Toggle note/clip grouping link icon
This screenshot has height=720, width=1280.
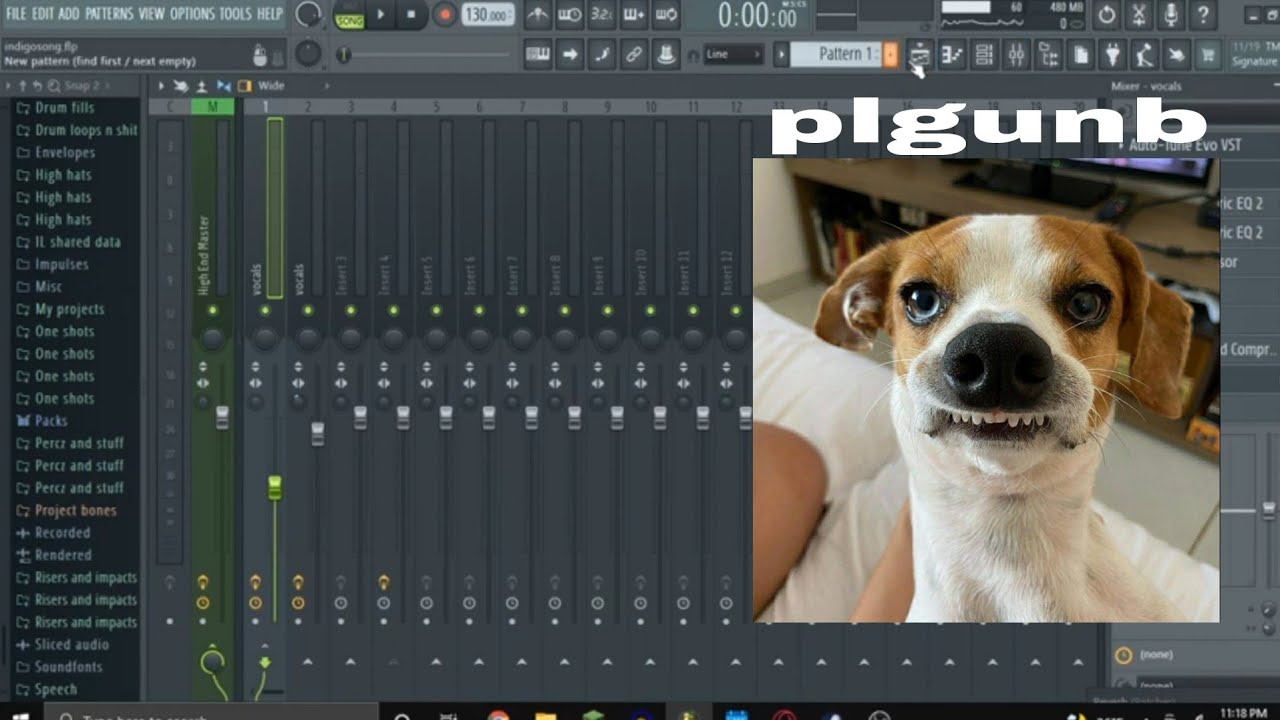pos(634,54)
